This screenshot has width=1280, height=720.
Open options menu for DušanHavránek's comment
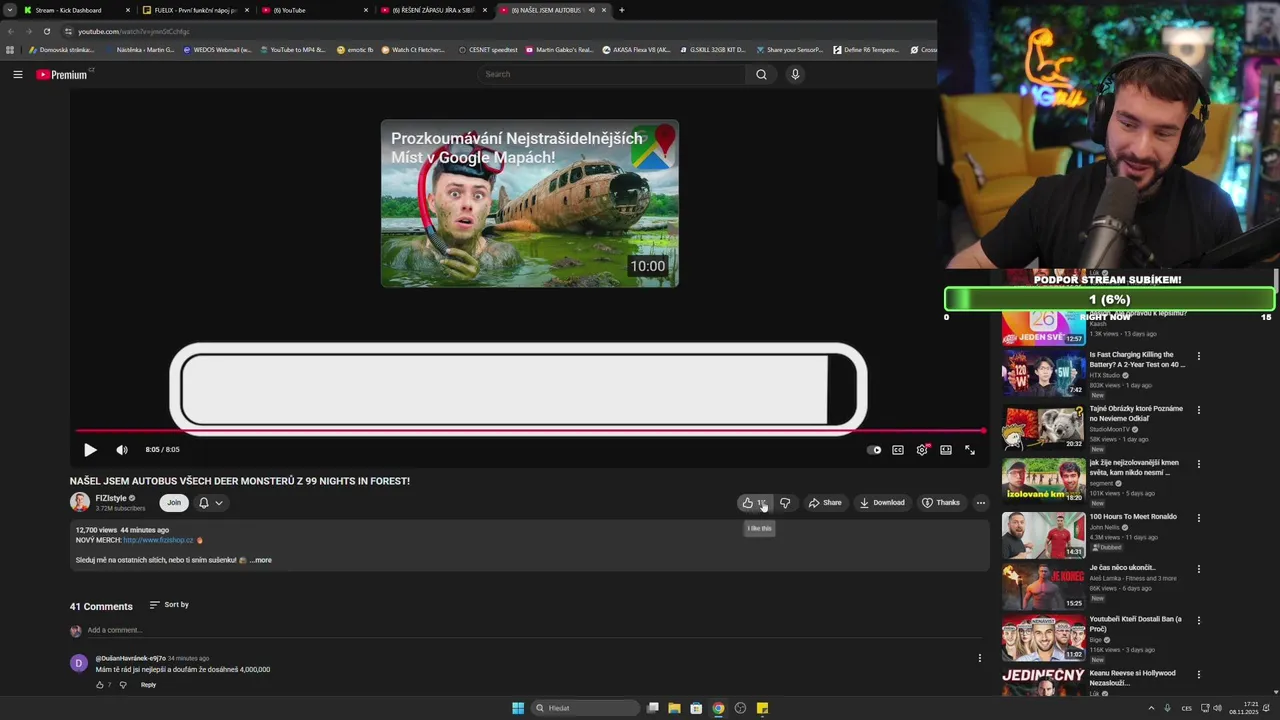click(x=979, y=658)
